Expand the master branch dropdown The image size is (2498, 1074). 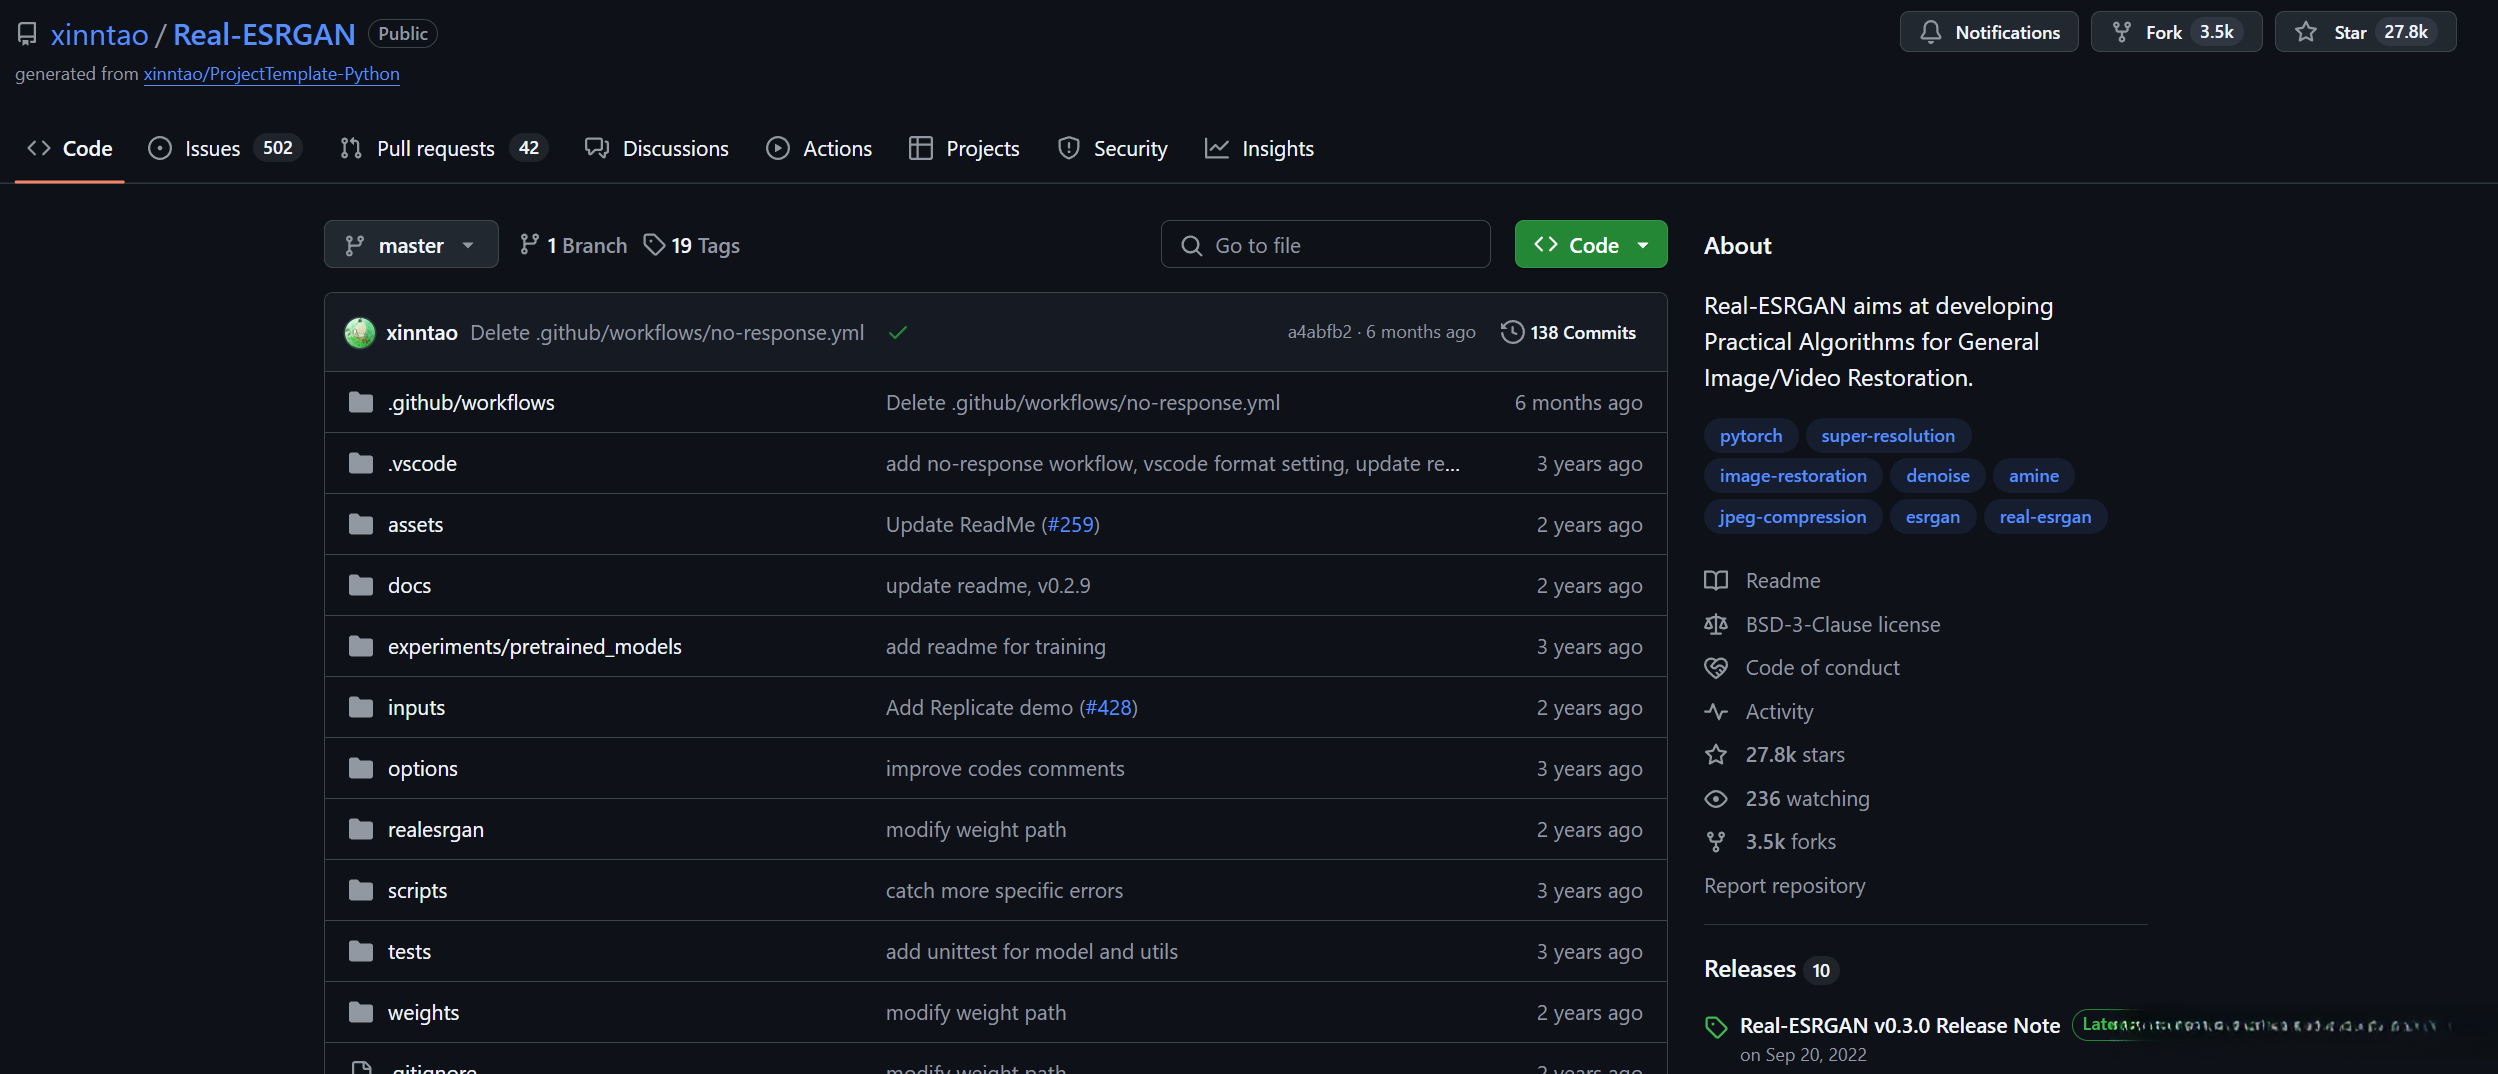(410, 245)
